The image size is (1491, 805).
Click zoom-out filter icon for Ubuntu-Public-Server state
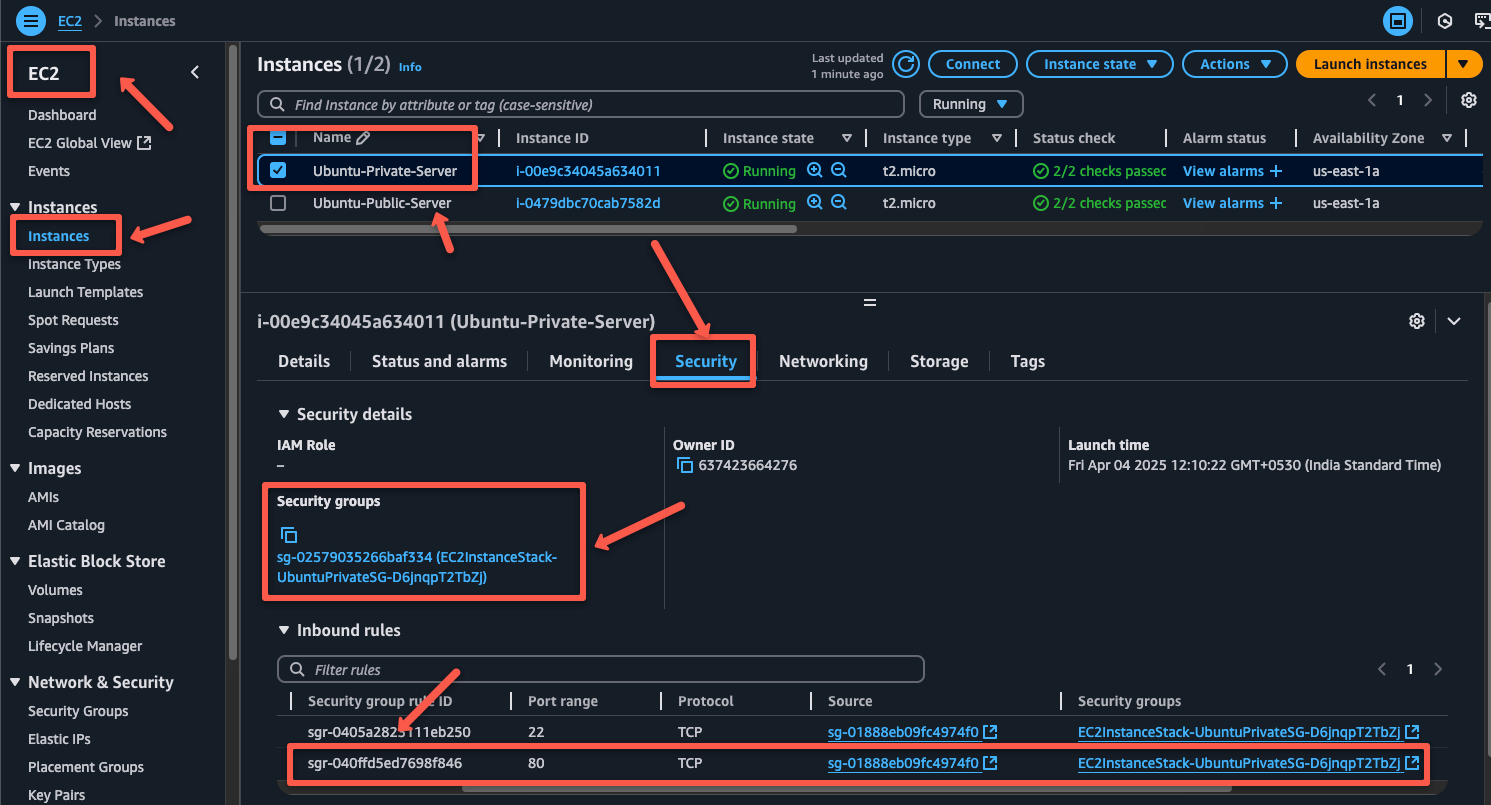click(839, 203)
